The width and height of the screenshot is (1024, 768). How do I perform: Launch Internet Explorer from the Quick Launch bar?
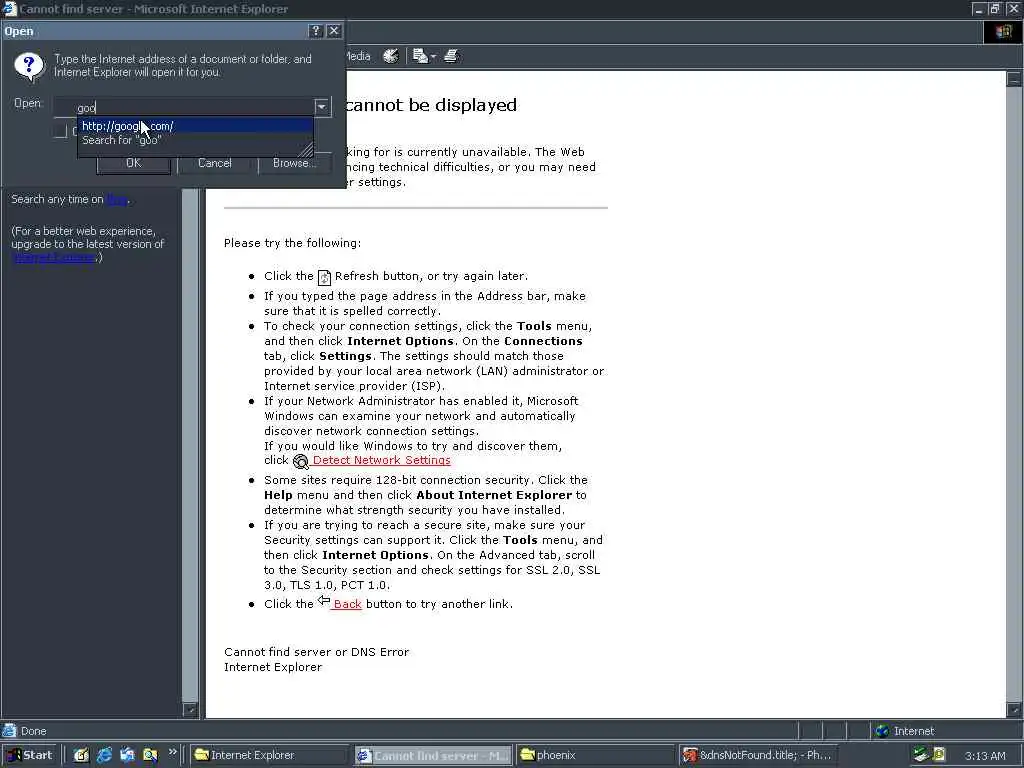(x=104, y=755)
